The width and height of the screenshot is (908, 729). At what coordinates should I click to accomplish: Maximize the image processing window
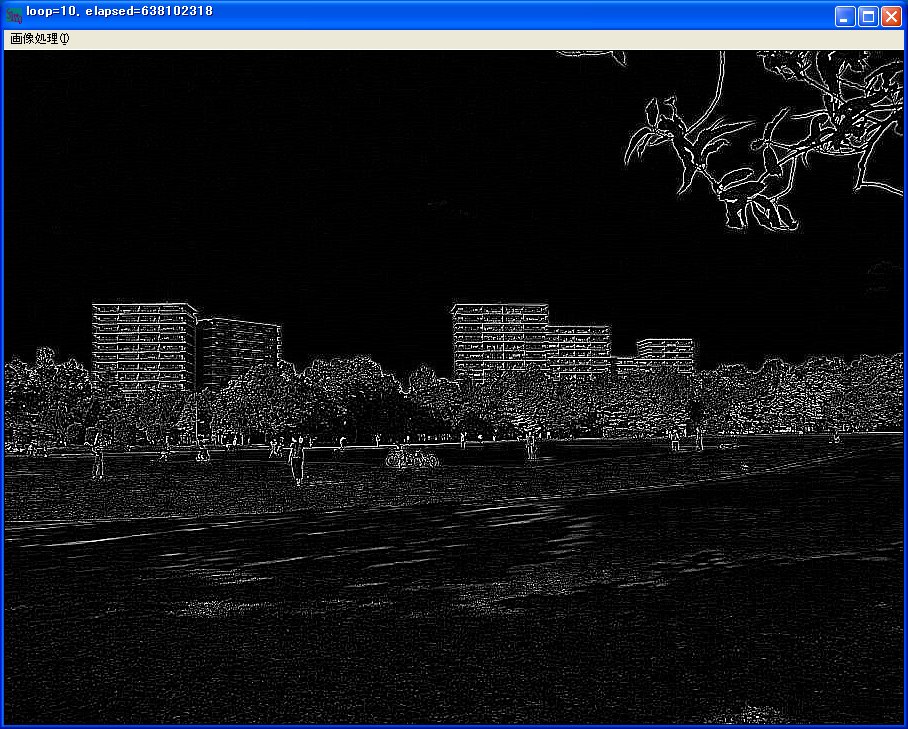tap(868, 17)
